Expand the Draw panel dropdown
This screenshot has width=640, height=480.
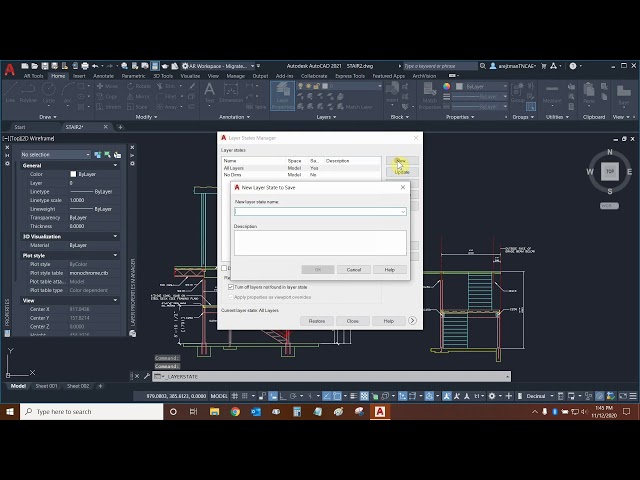pyautogui.click(x=48, y=117)
